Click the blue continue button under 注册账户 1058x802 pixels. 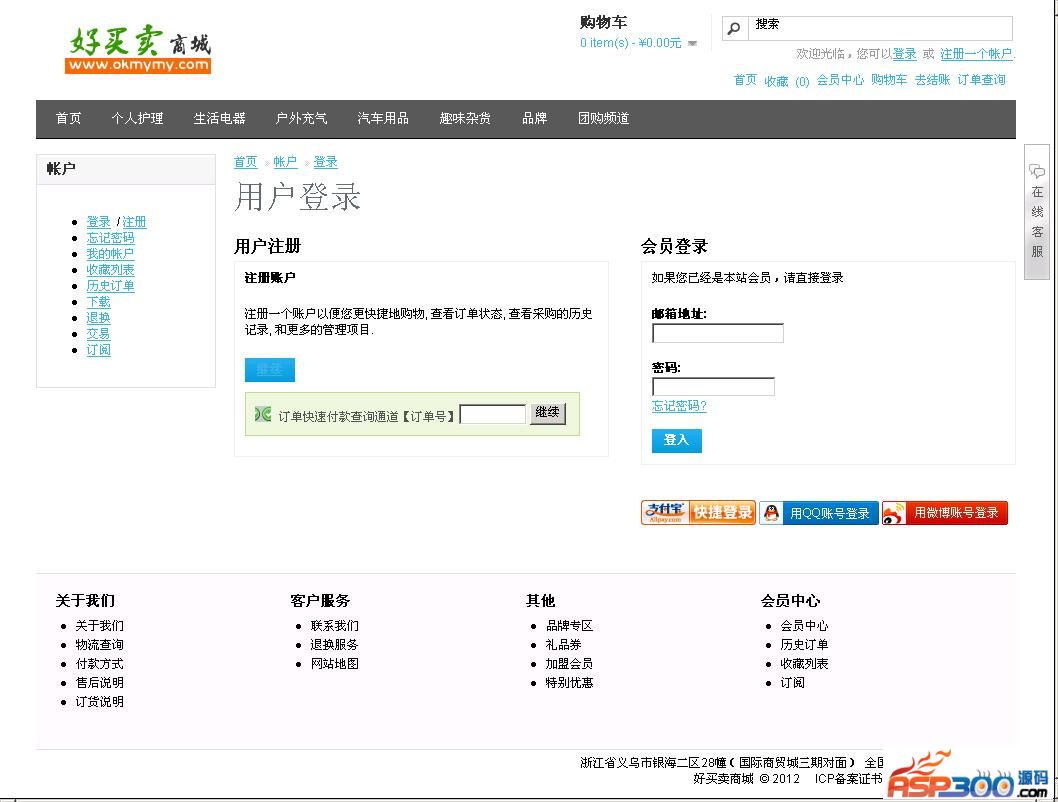pos(269,370)
